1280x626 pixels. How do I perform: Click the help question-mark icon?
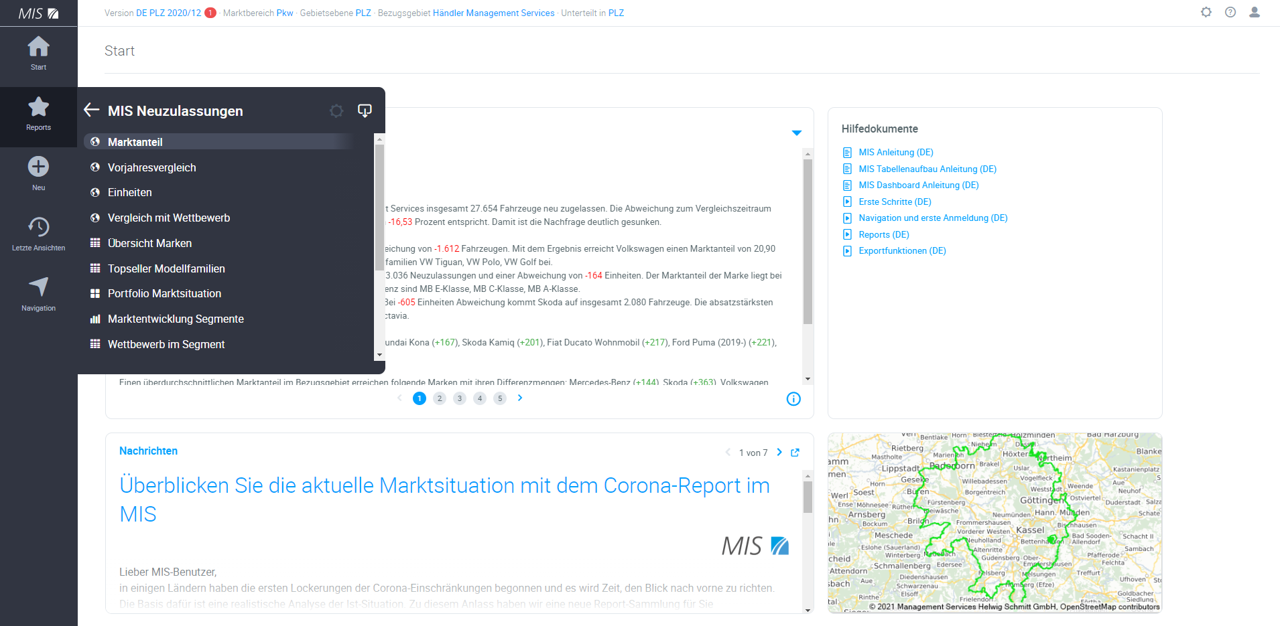[1229, 11]
